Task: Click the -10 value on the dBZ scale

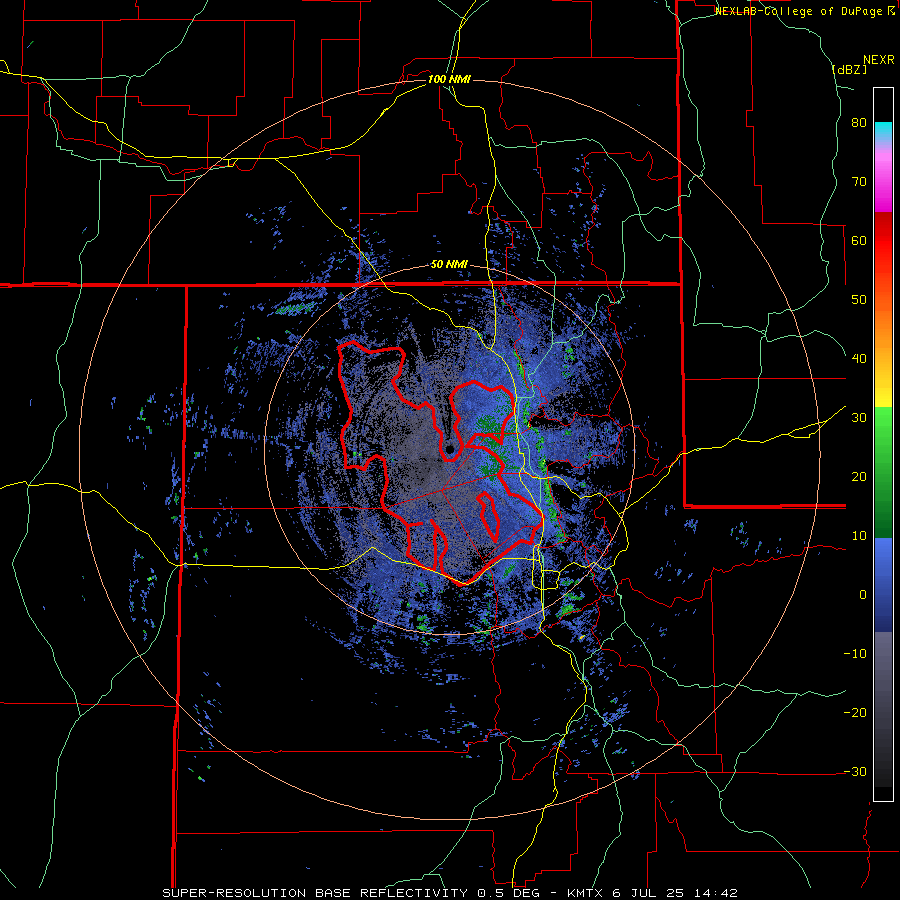Action: (855, 654)
